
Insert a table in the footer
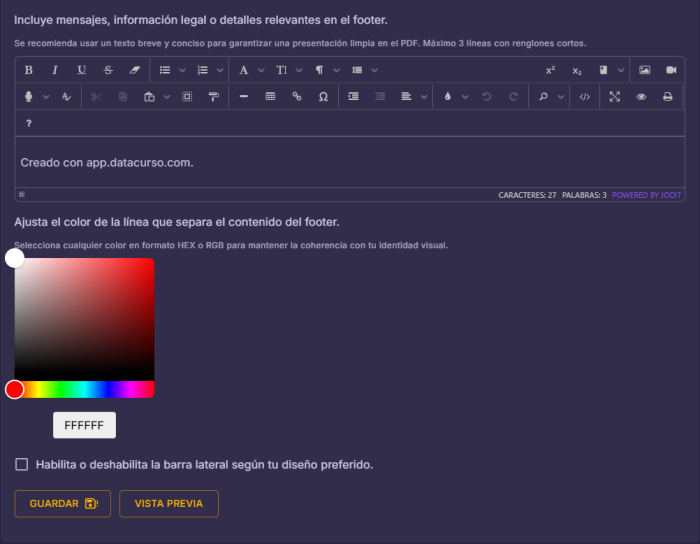270,97
